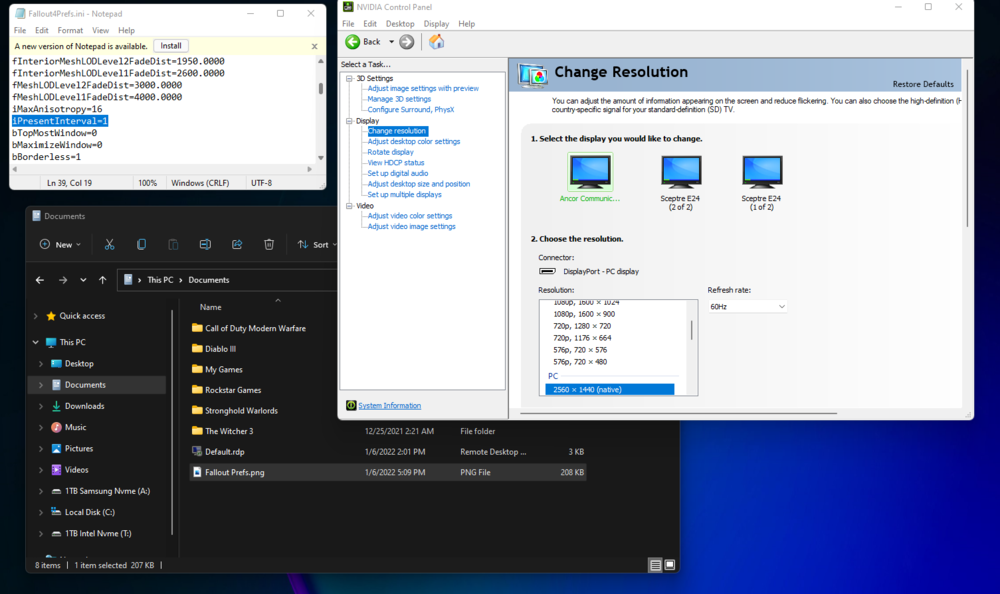Screen dimensions: 1000x594
Task: Click the Rename icon in Explorer toolbar
Action: [205, 244]
